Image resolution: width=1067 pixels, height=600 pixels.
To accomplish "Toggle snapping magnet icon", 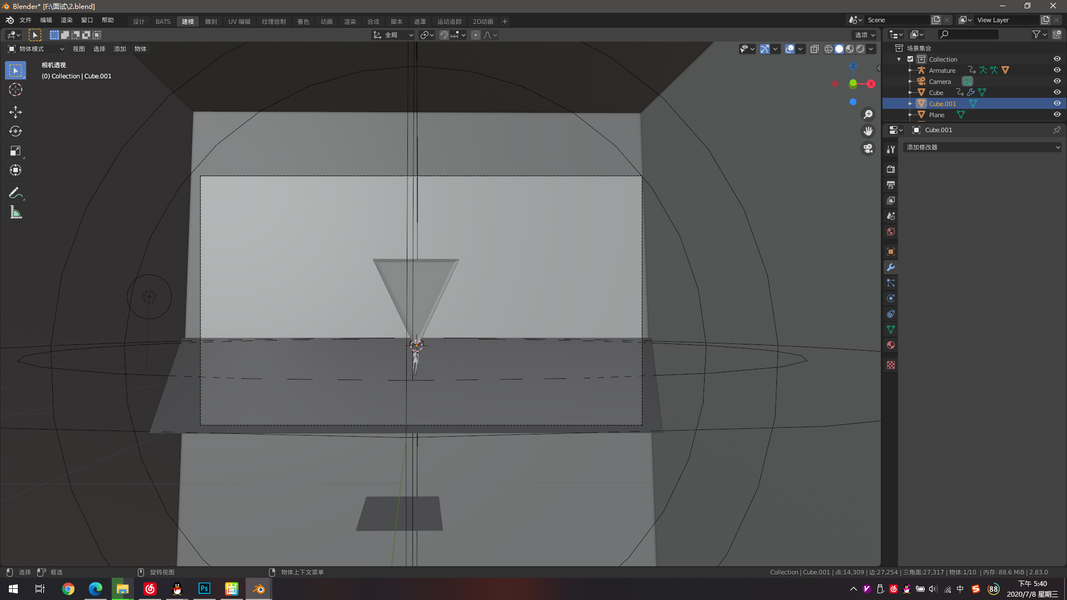I will point(444,35).
